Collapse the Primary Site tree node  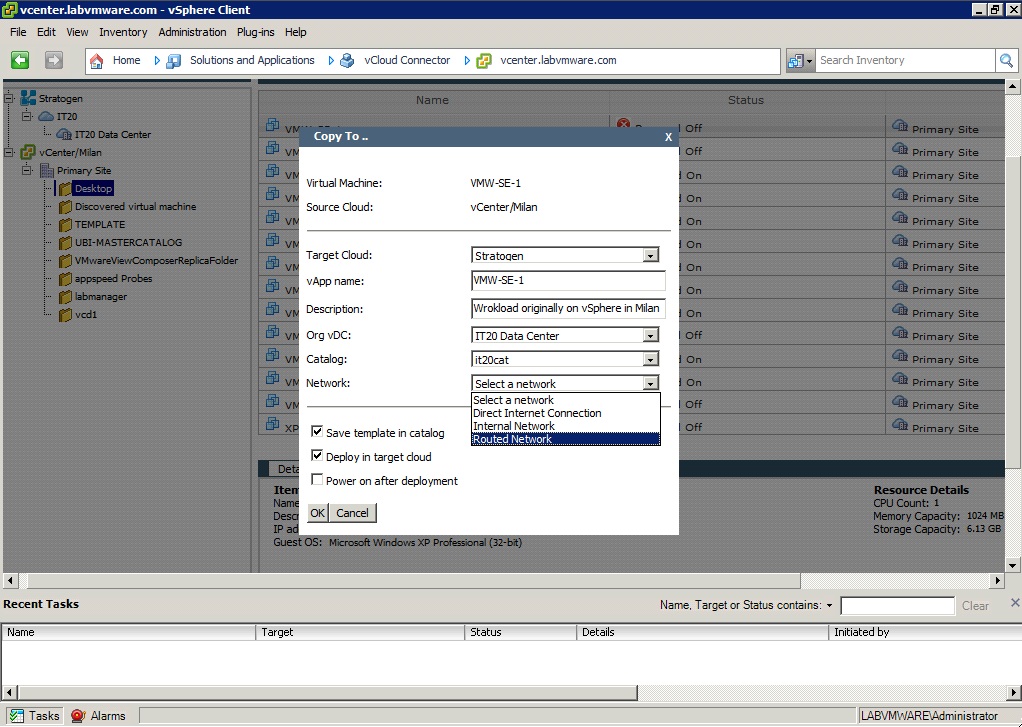click(x=27, y=170)
